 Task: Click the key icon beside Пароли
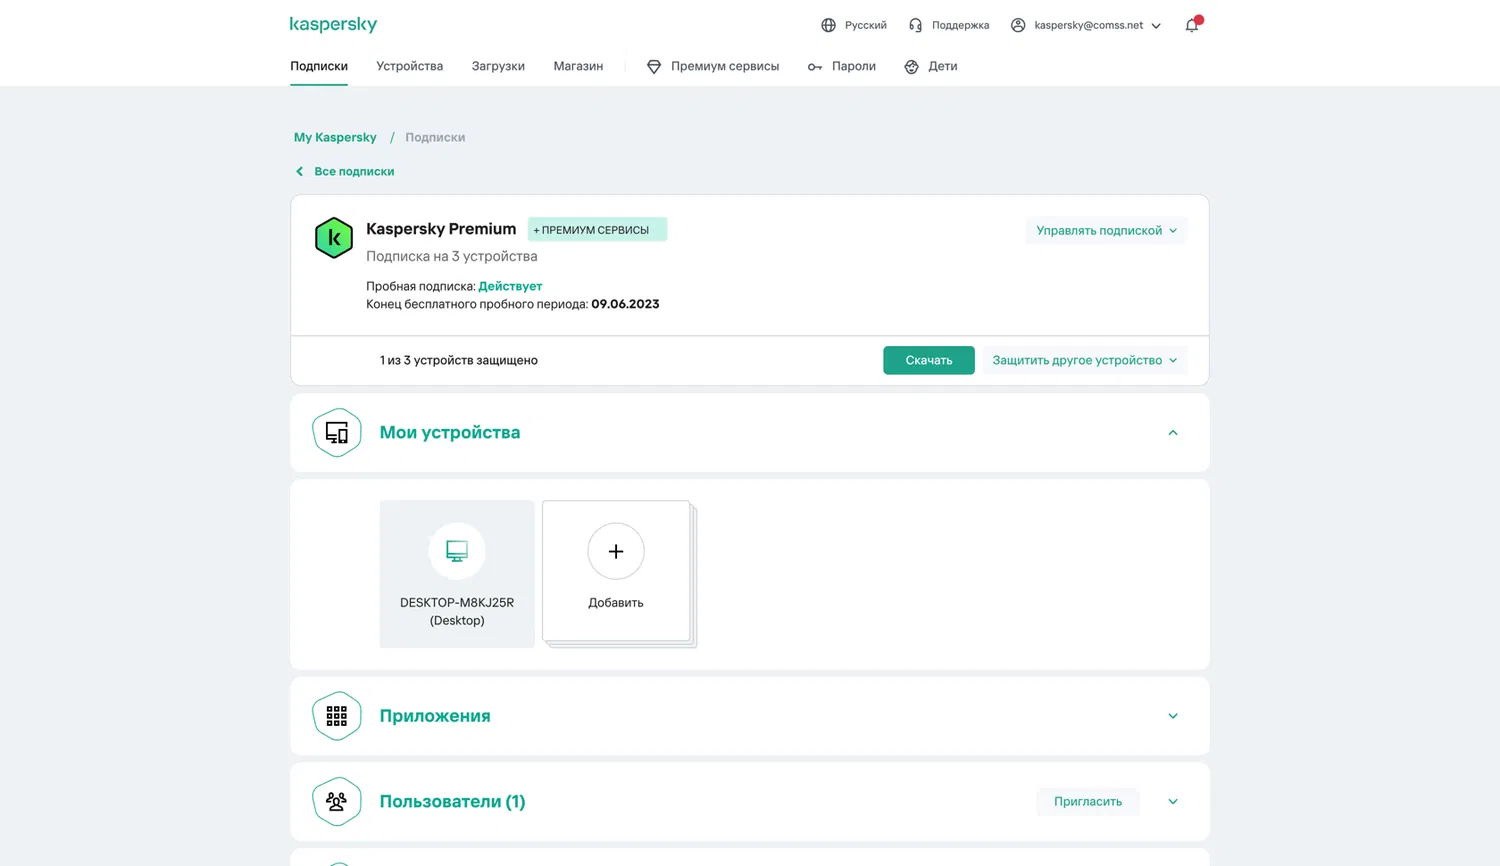pyautogui.click(x=815, y=67)
